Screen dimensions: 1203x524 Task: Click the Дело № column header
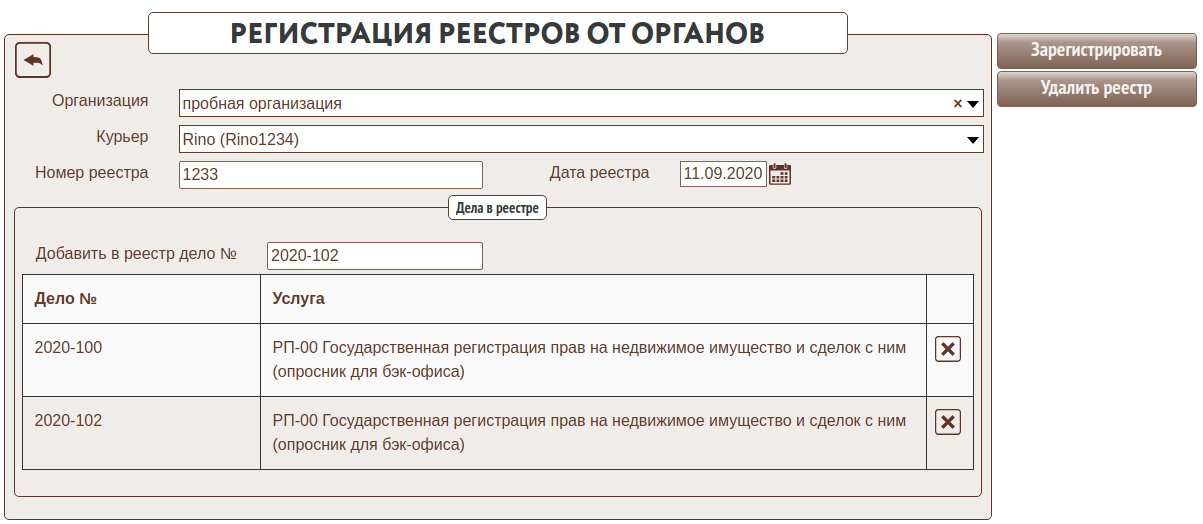(x=65, y=299)
